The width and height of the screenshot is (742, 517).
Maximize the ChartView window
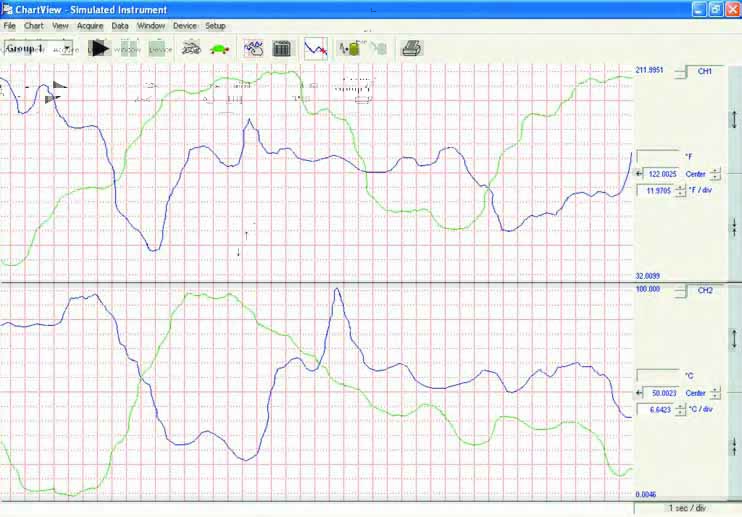(716, 9)
